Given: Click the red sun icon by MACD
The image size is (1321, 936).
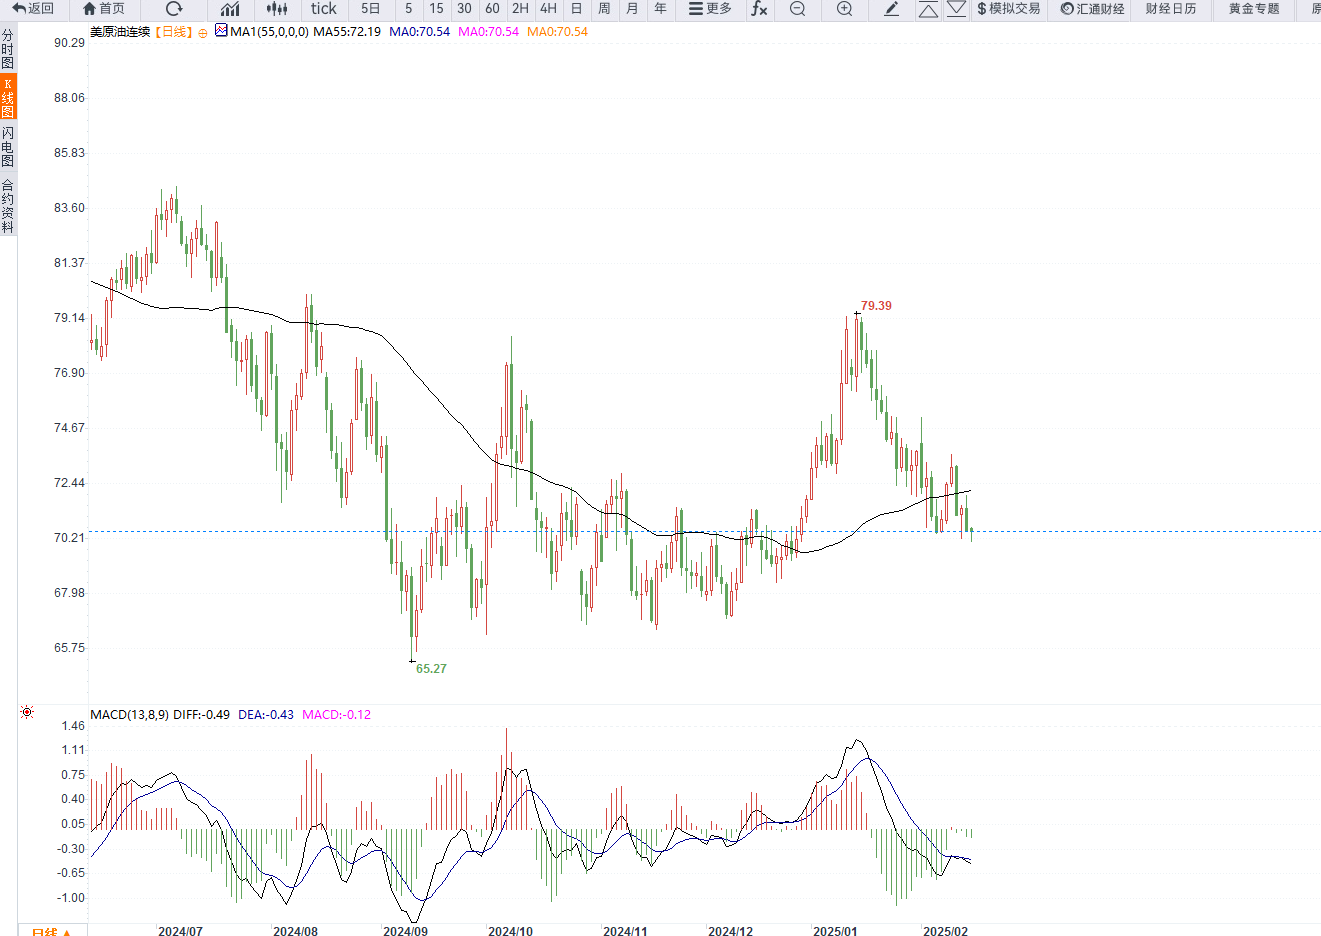Looking at the screenshot, I should (27, 712).
